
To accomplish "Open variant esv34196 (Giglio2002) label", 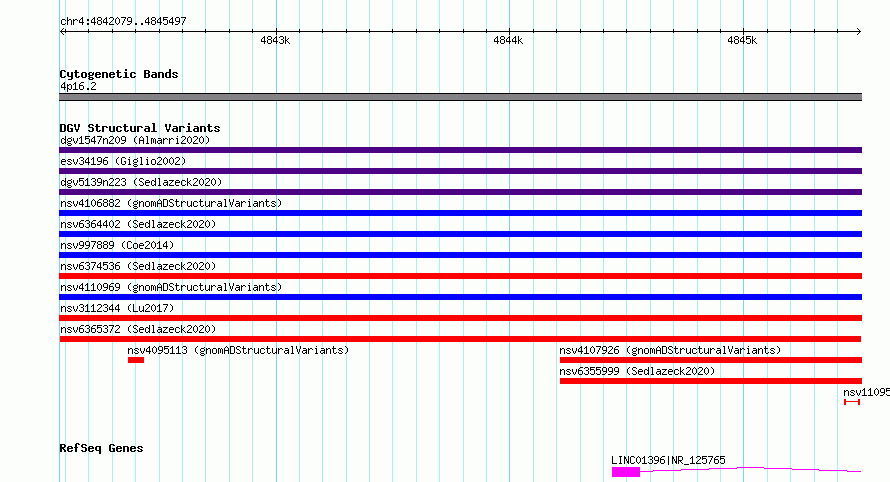I will click(123, 161).
